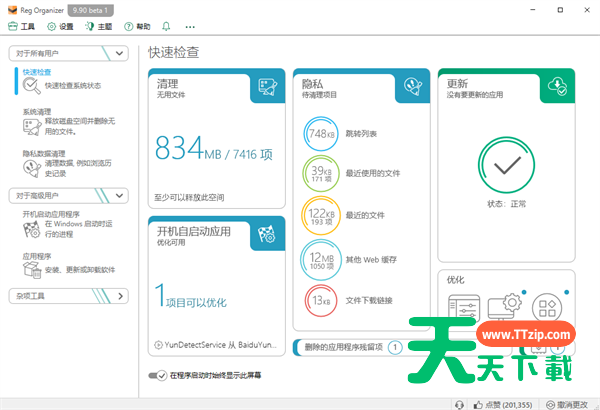
Task: Open 应用程序 in the sidebar
Action: (37, 256)
